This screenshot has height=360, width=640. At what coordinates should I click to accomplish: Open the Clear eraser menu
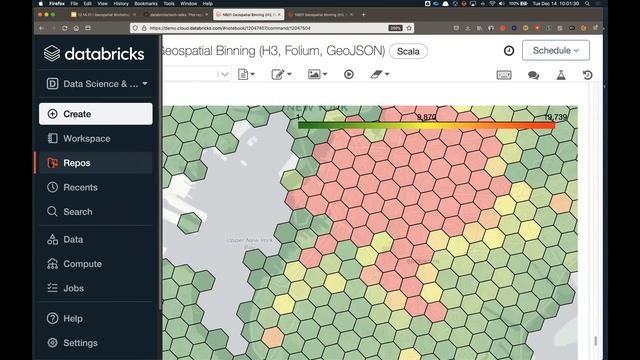[x=379, y=74]
